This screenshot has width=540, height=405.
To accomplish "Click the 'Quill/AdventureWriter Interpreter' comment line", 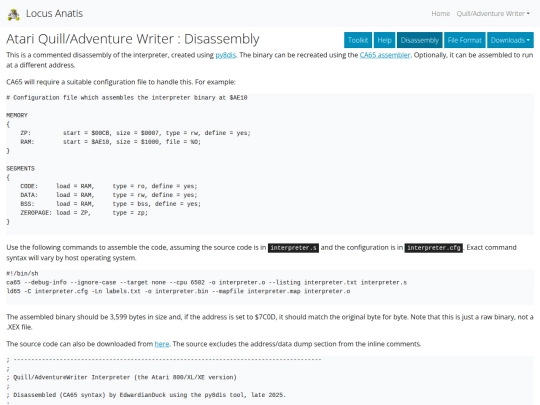I will [122, 377].
